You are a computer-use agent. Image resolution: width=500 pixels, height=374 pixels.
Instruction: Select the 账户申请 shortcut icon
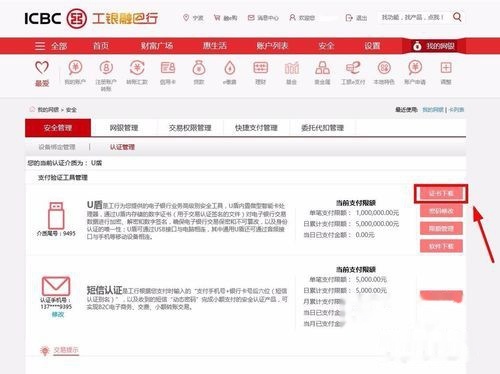[x=415, y=68]
